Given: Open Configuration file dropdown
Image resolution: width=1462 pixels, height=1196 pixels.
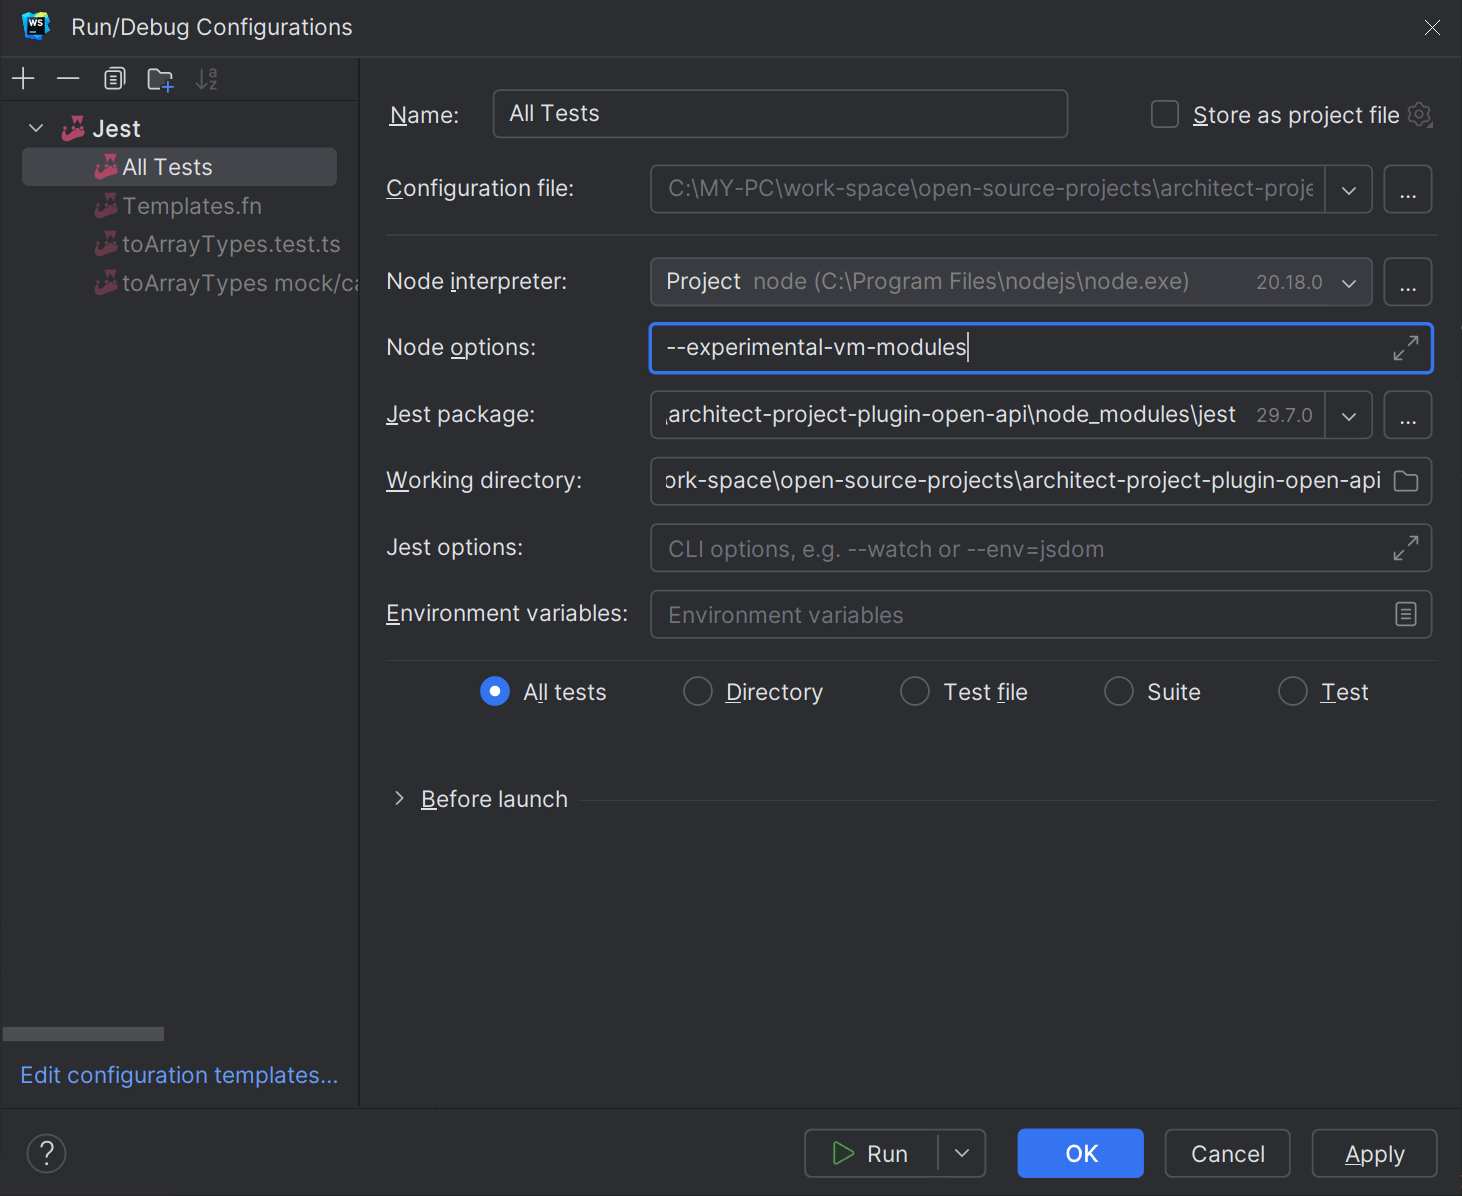Looking at the screenshot, I should pos(1349,189).
